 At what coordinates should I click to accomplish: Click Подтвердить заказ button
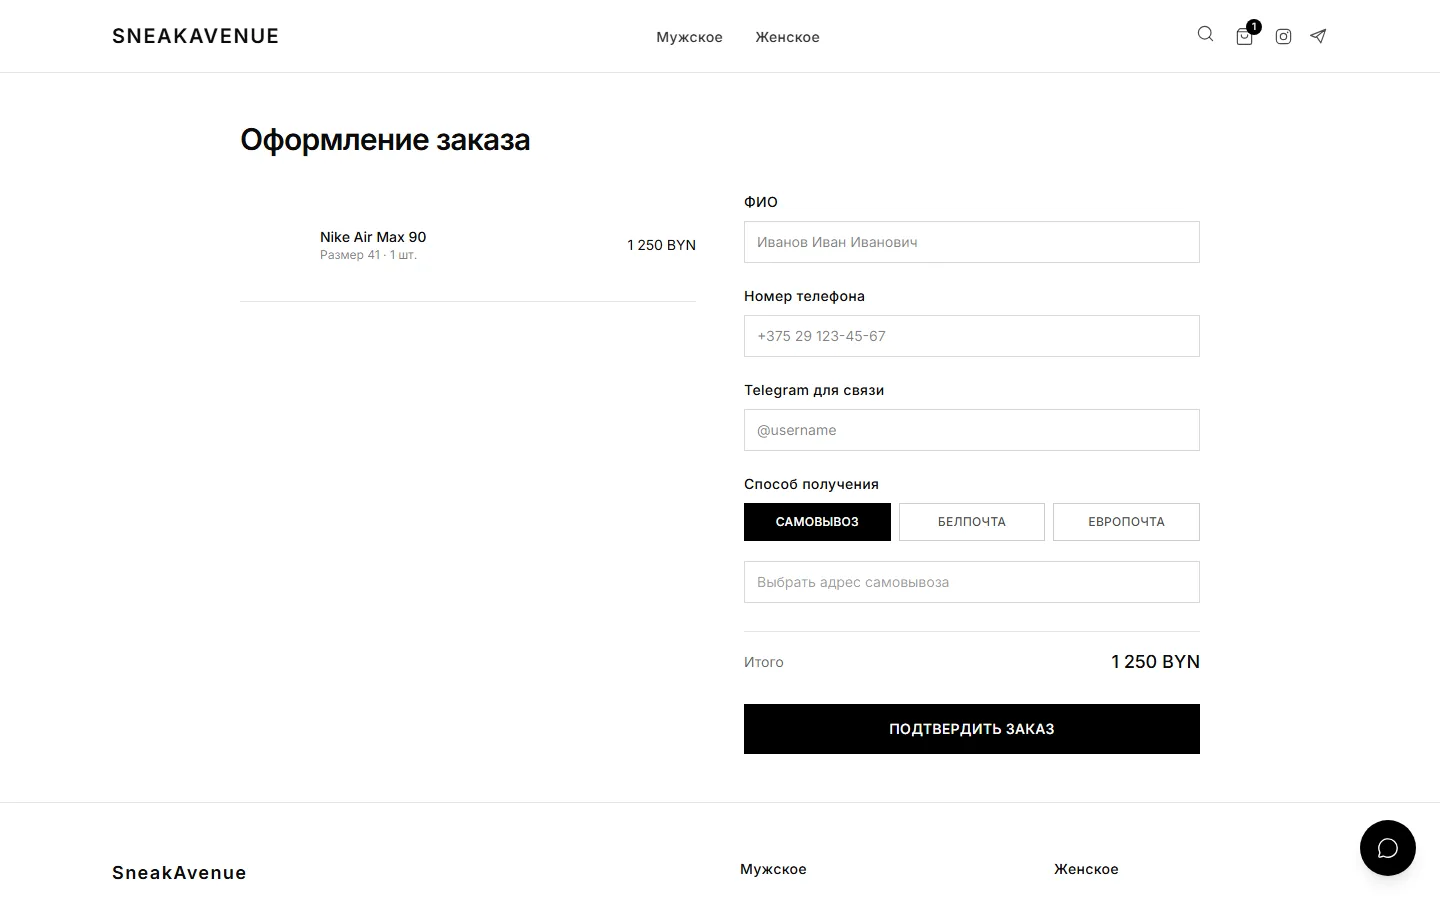[972, 729]
